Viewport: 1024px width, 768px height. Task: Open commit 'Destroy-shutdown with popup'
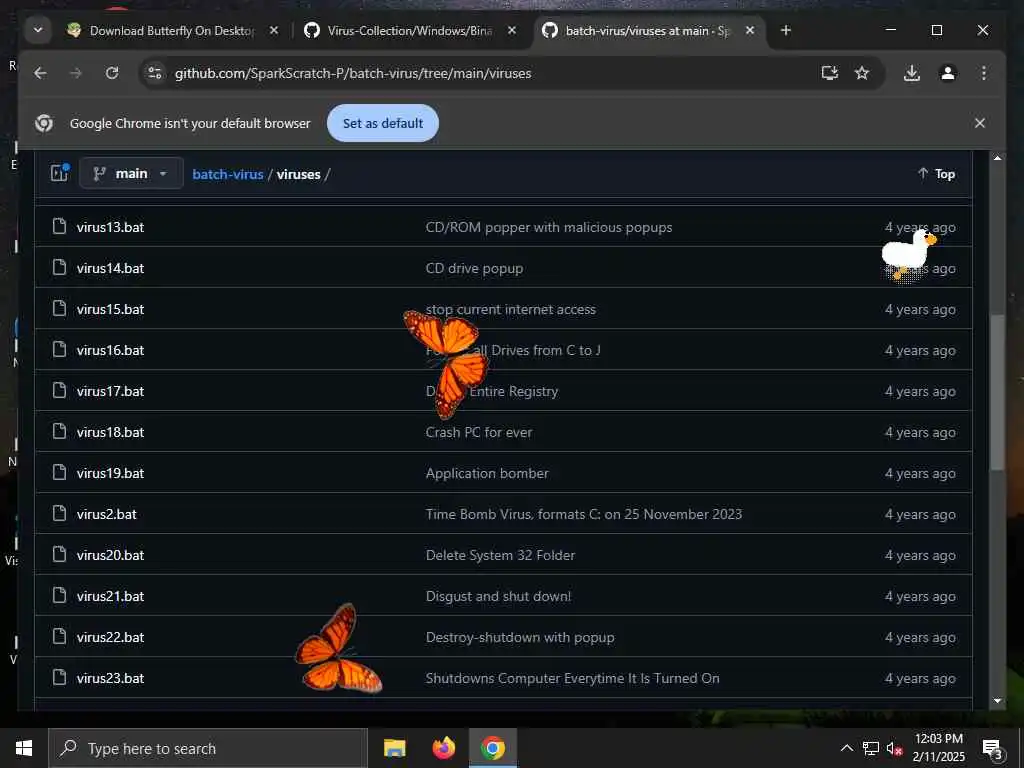pyautogui.click(x=520, y=637)
